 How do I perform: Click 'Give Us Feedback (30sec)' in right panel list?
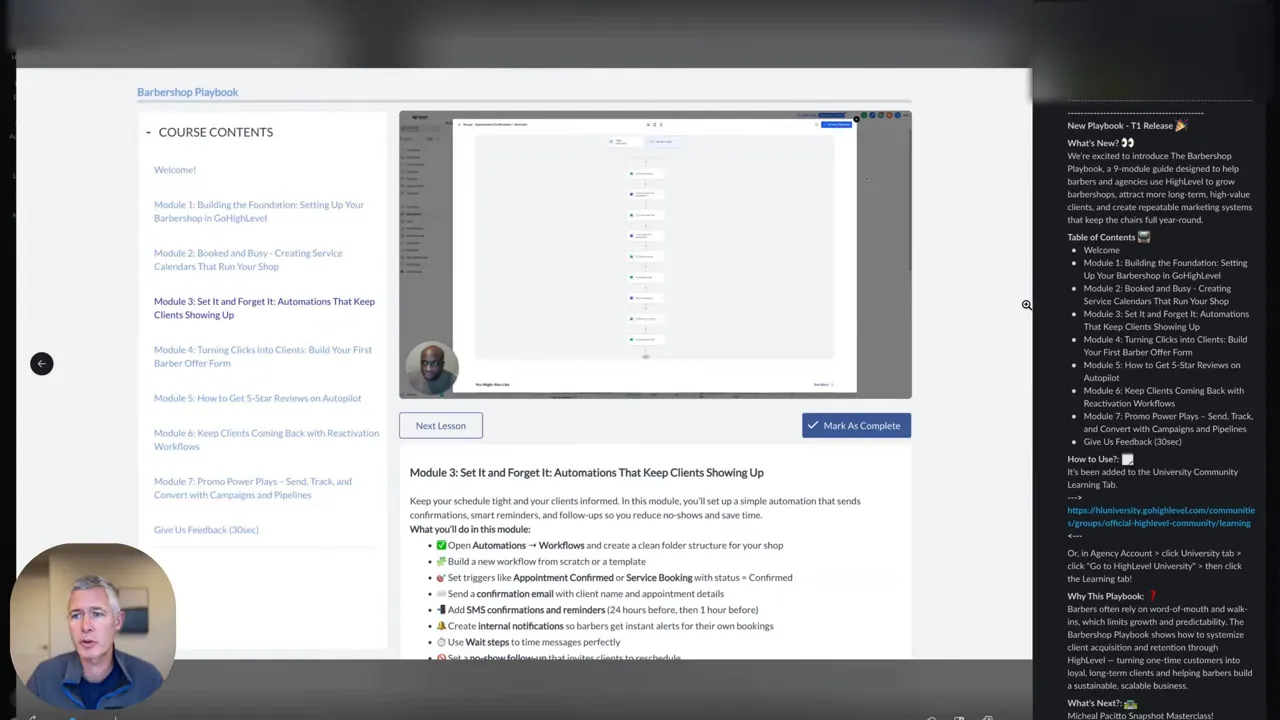tap(1133, 442)
